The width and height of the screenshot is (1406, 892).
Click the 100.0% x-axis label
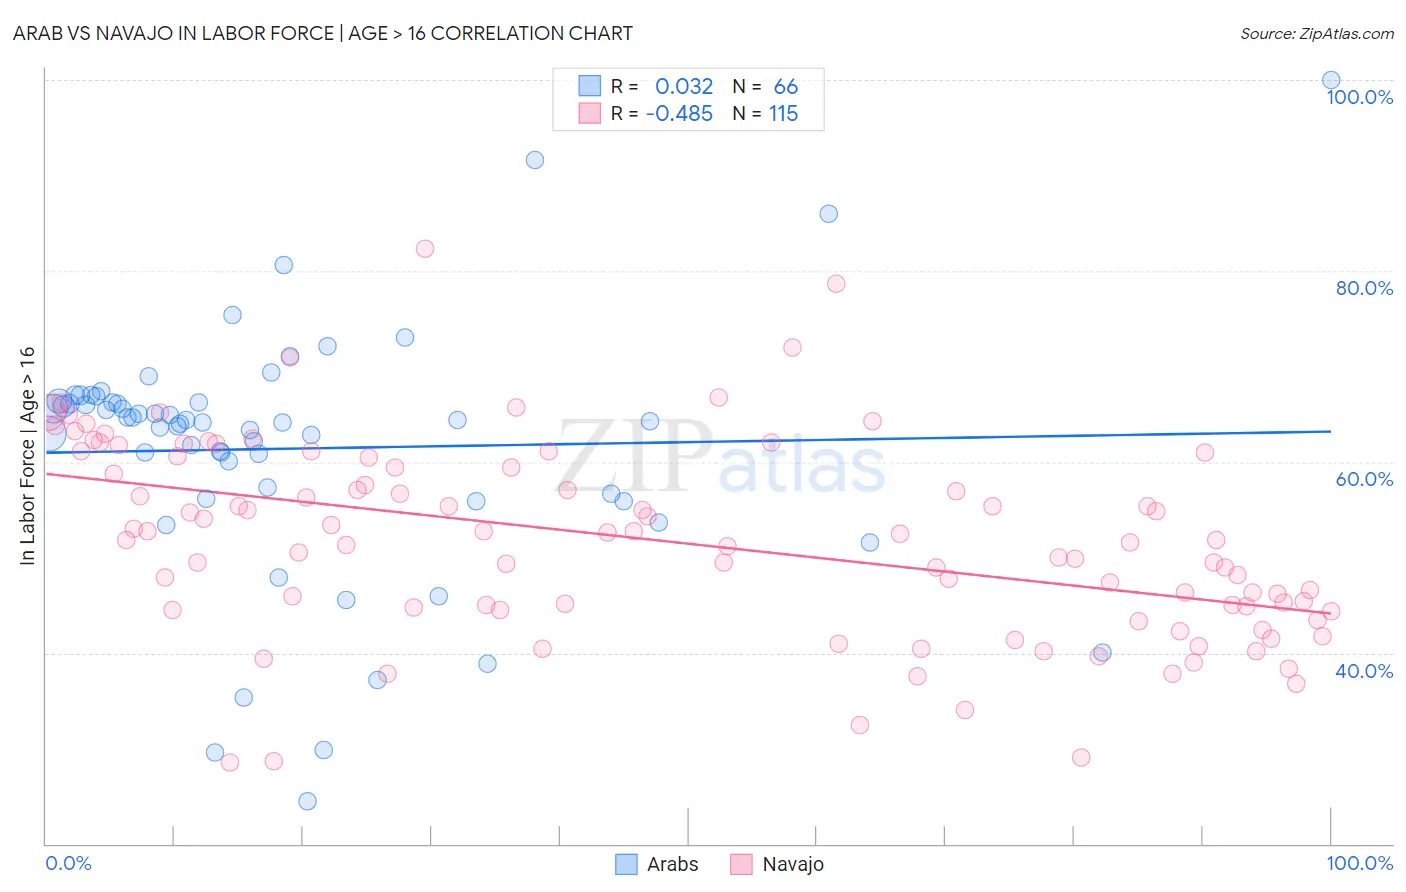tap(1360, 863)
